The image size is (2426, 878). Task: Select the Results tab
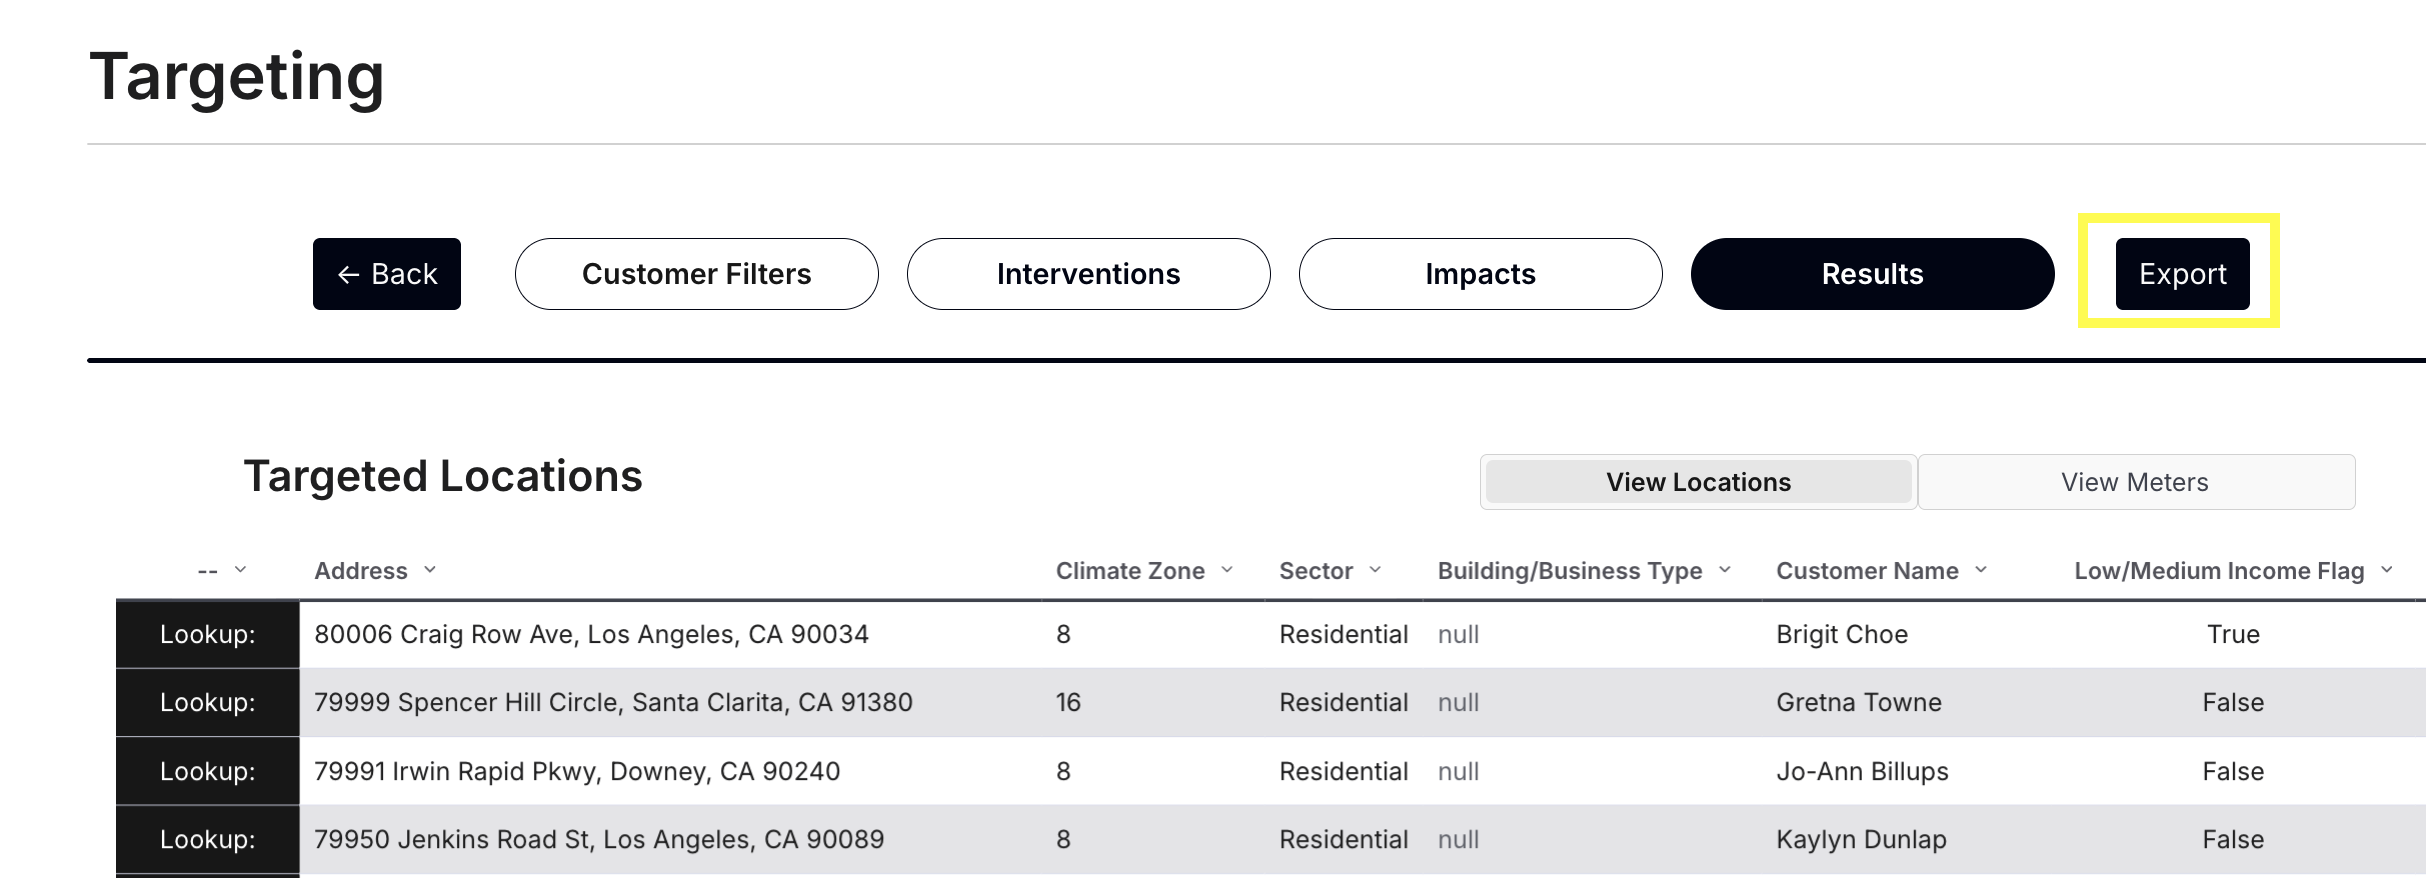(x=1872, y=274)
